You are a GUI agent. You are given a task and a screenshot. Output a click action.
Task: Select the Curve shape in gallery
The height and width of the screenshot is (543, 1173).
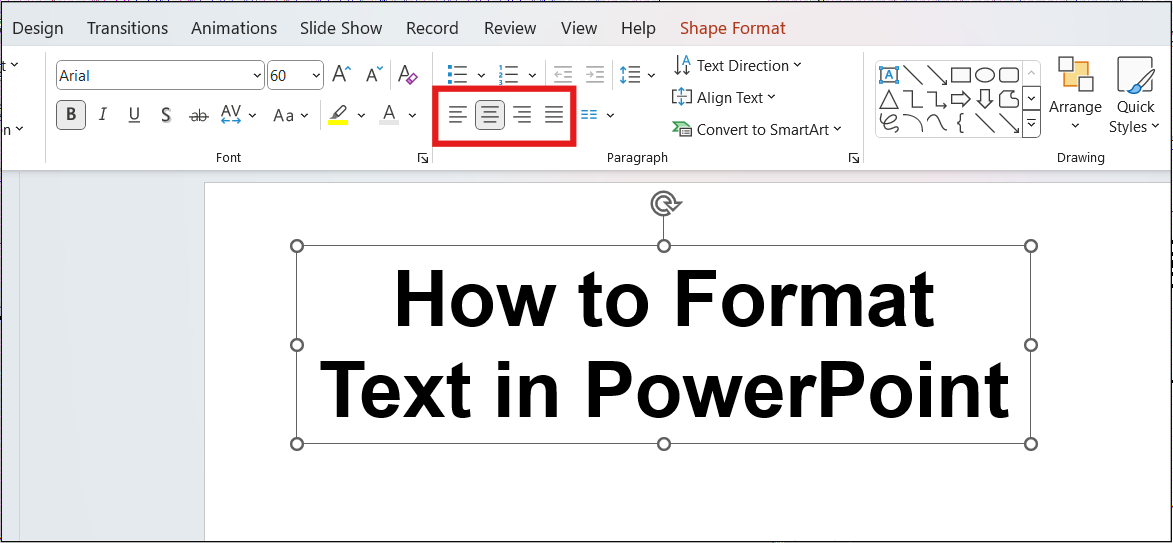click(x=936, y=123)
